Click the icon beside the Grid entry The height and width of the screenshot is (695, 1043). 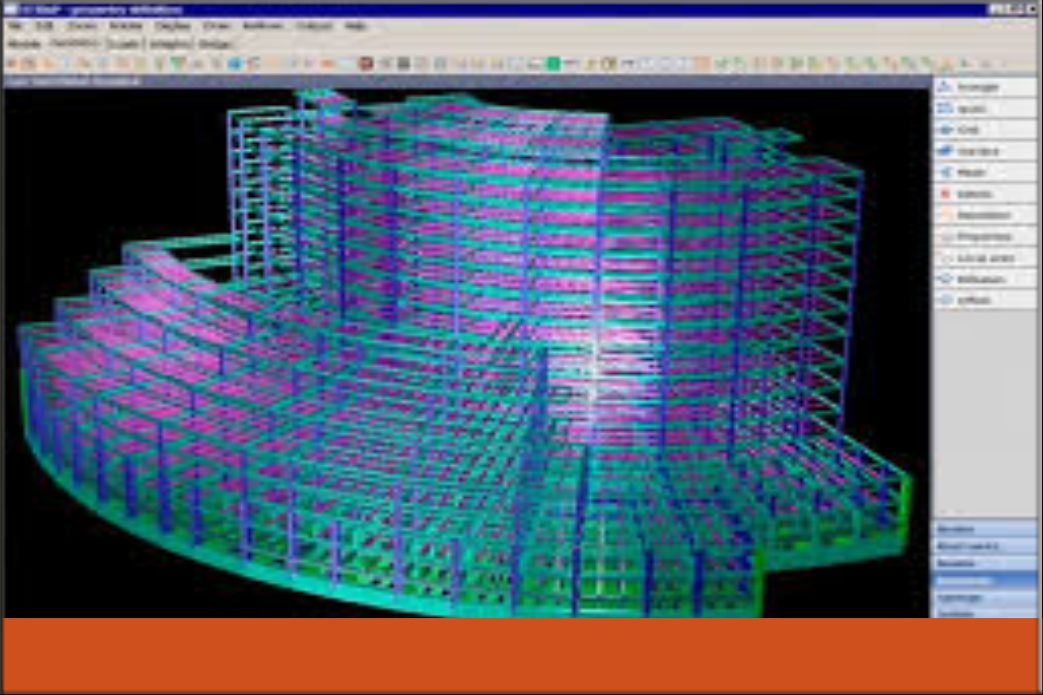[945, 130]
